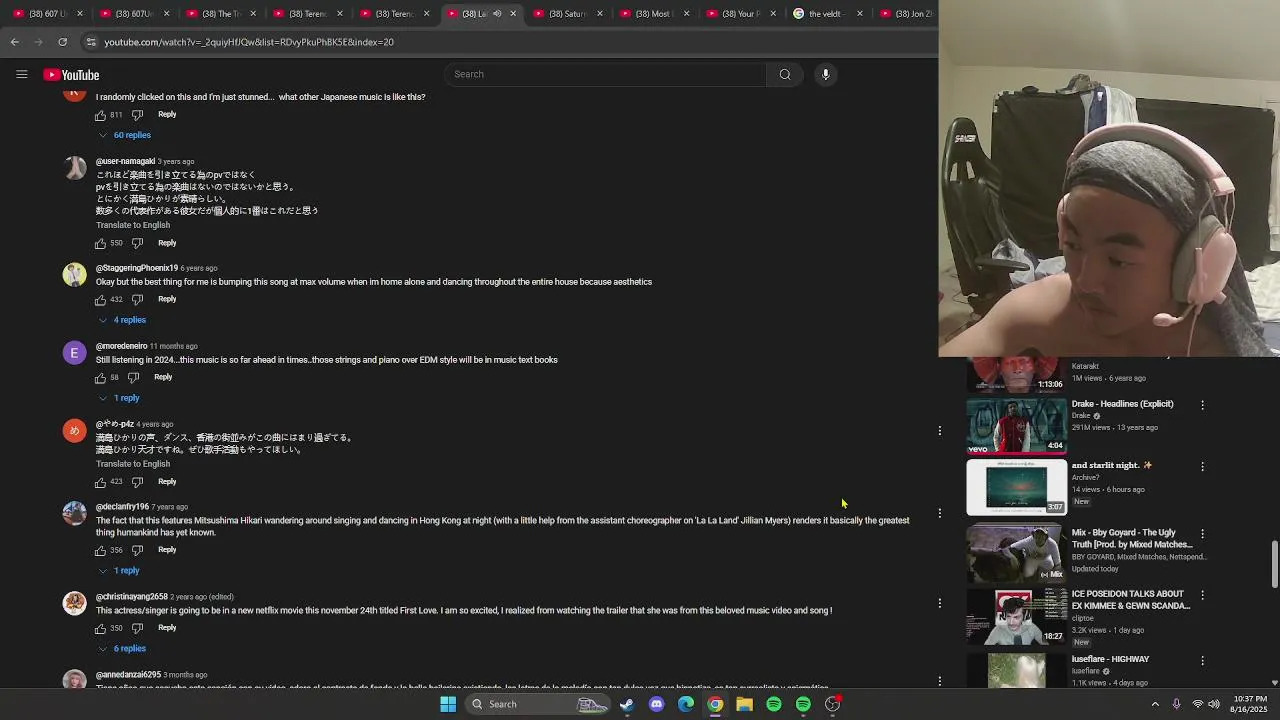Open options menu for Drake Headlines video

click(1202, 405)
